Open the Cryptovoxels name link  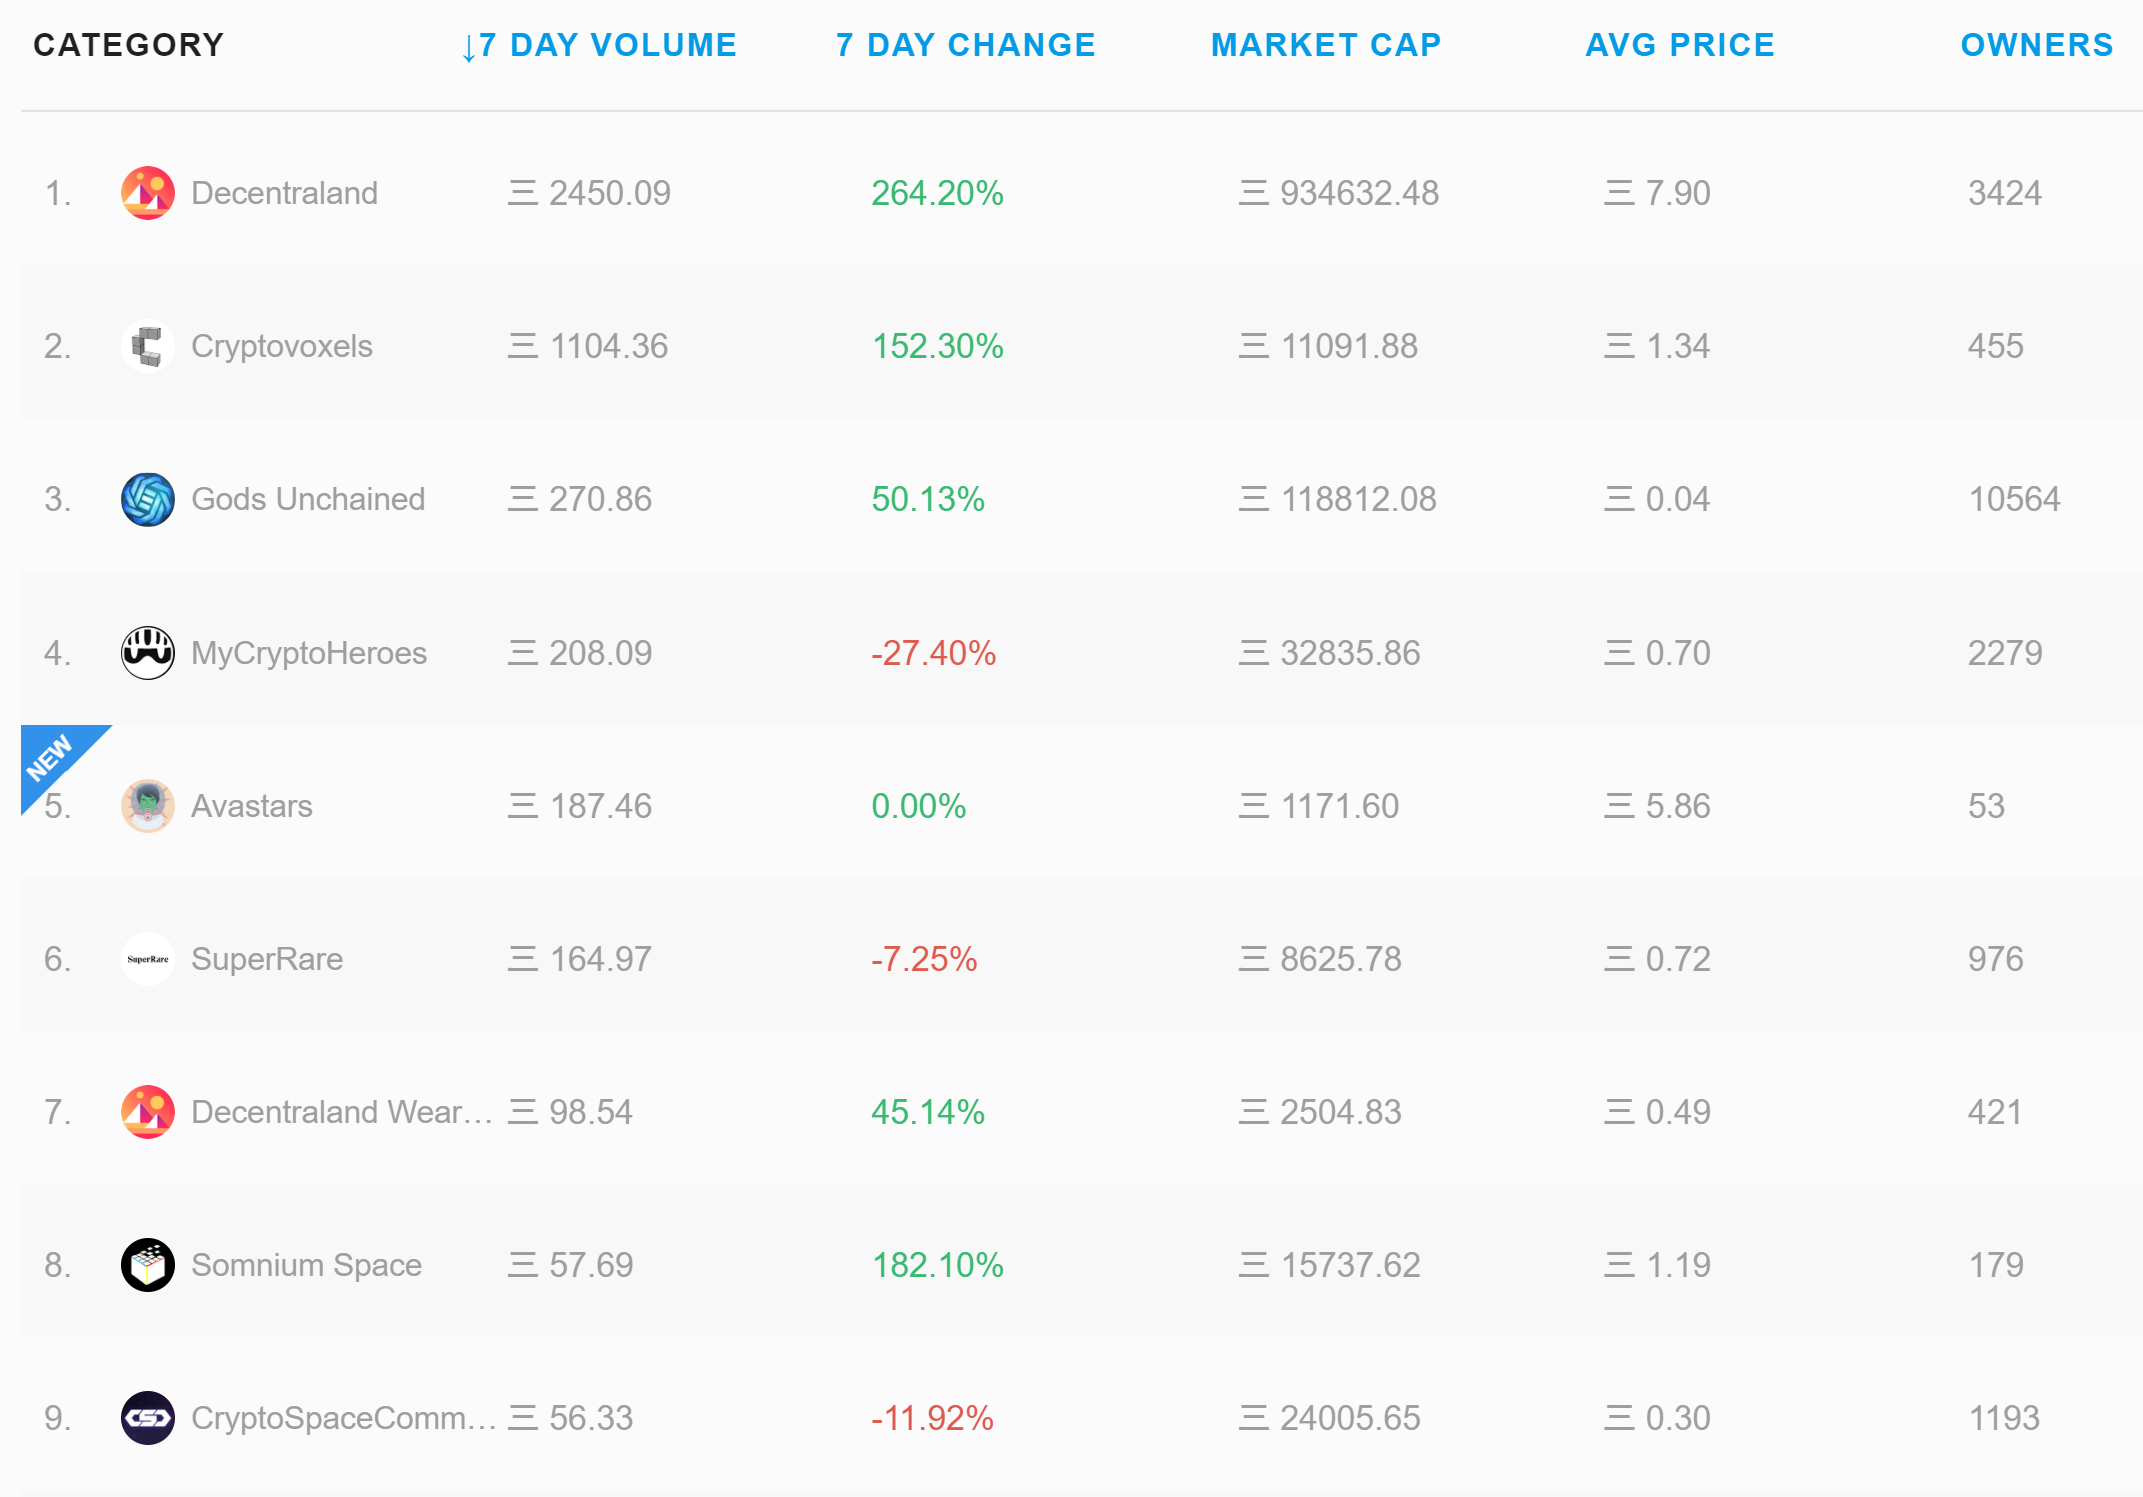point(281,346)
